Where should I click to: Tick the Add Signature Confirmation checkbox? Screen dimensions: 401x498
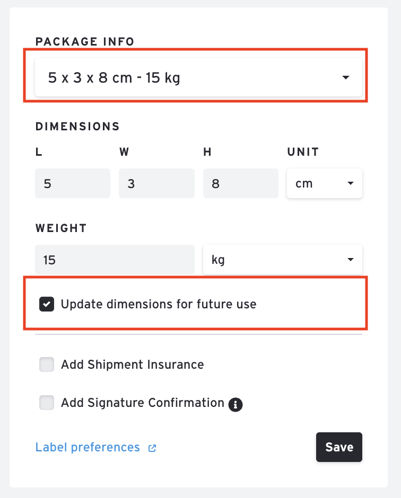(47, 403)
